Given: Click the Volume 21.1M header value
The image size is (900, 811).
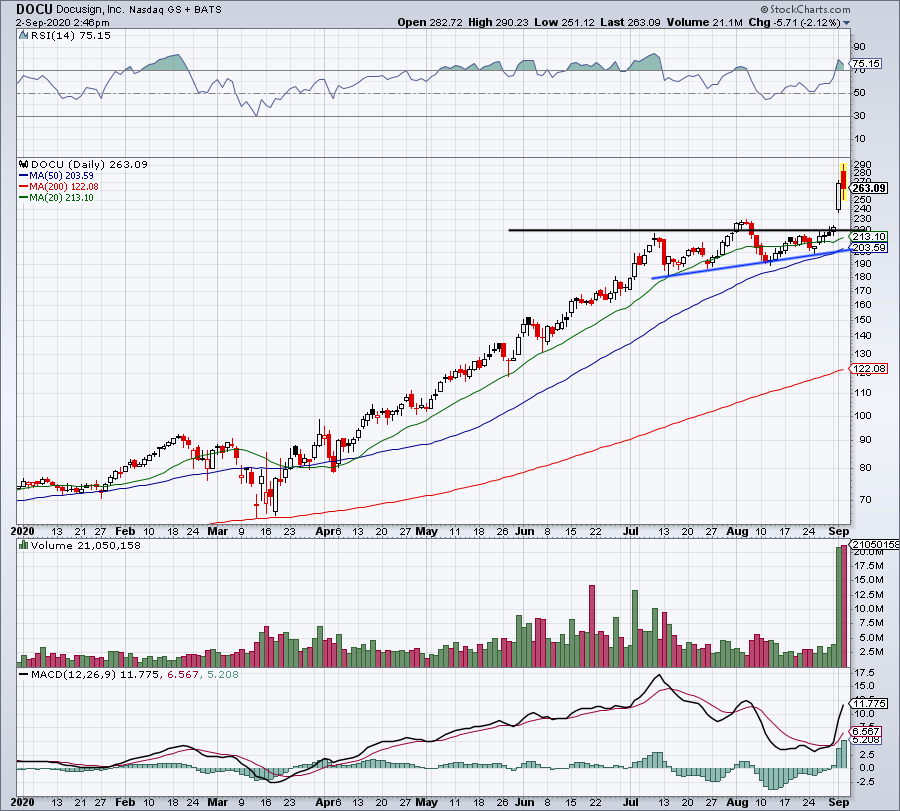Looking at the screenshot, I should [705, 22].
